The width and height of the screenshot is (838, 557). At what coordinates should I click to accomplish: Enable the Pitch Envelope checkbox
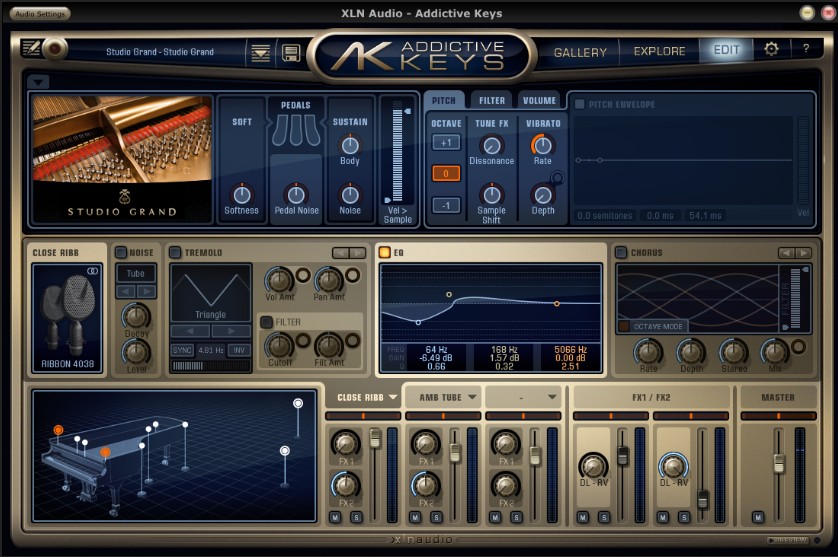[579, 104]
